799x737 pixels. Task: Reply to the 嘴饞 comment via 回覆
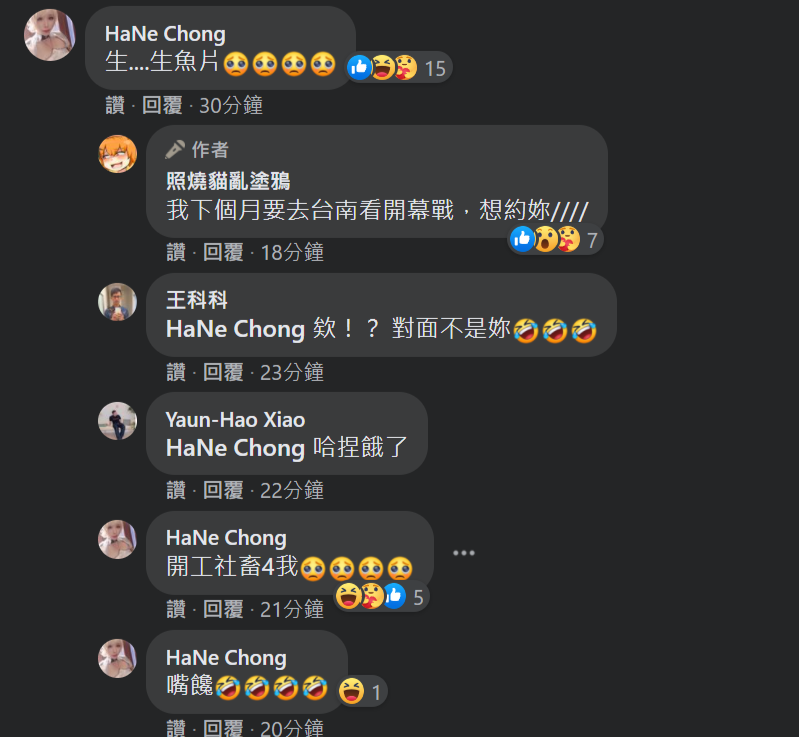click(x=223, y=728)
